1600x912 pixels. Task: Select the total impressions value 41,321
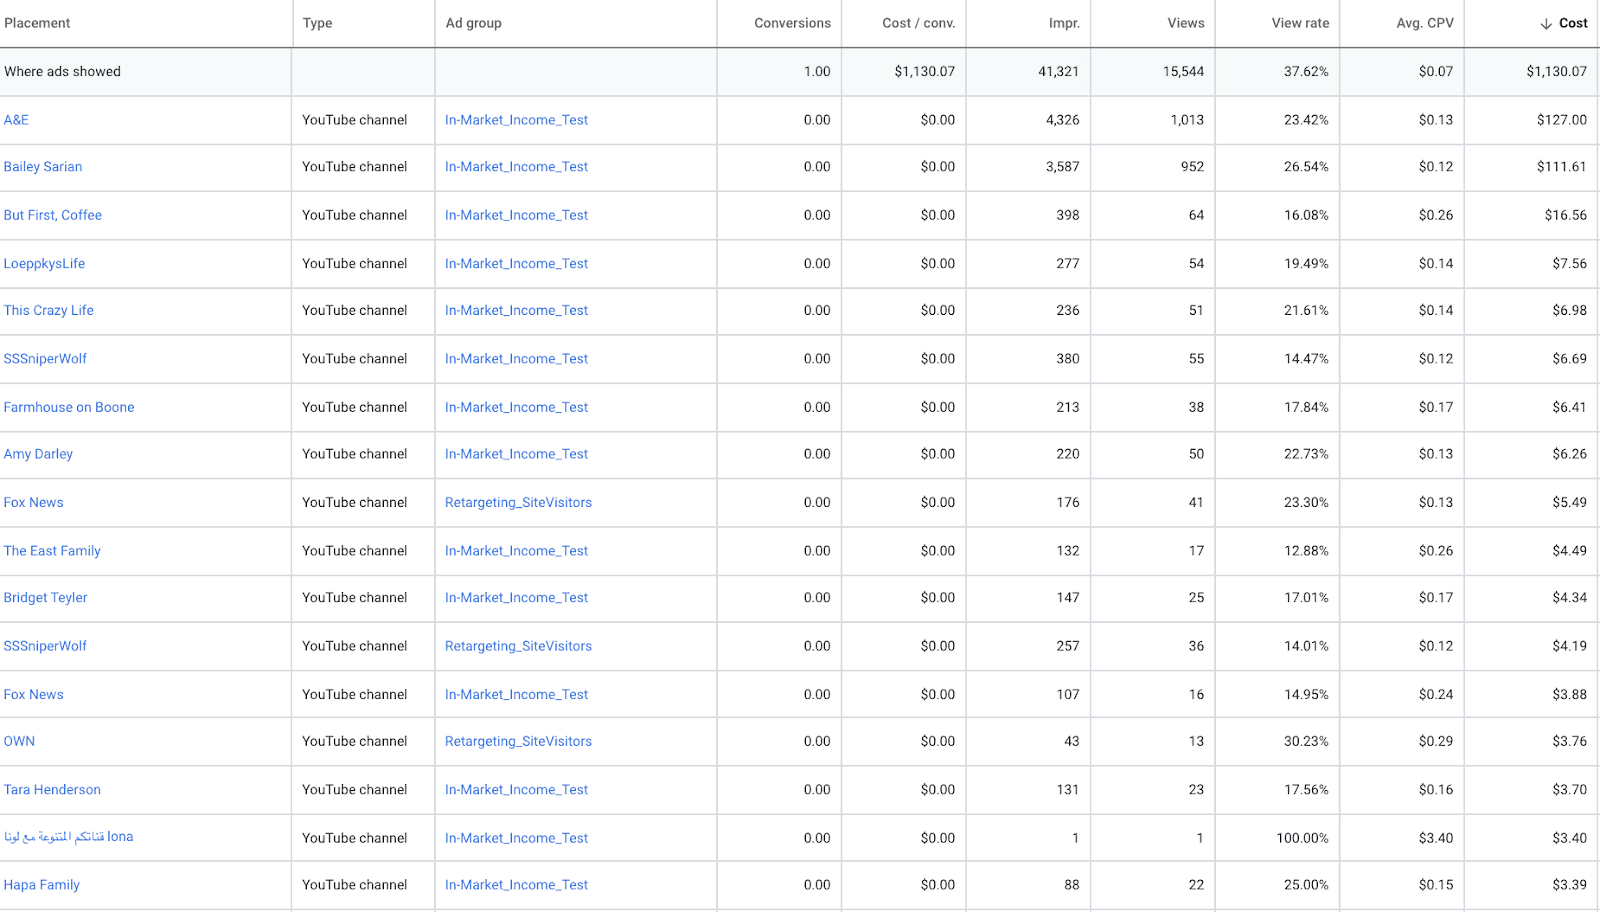click(x=1058, y=72)
